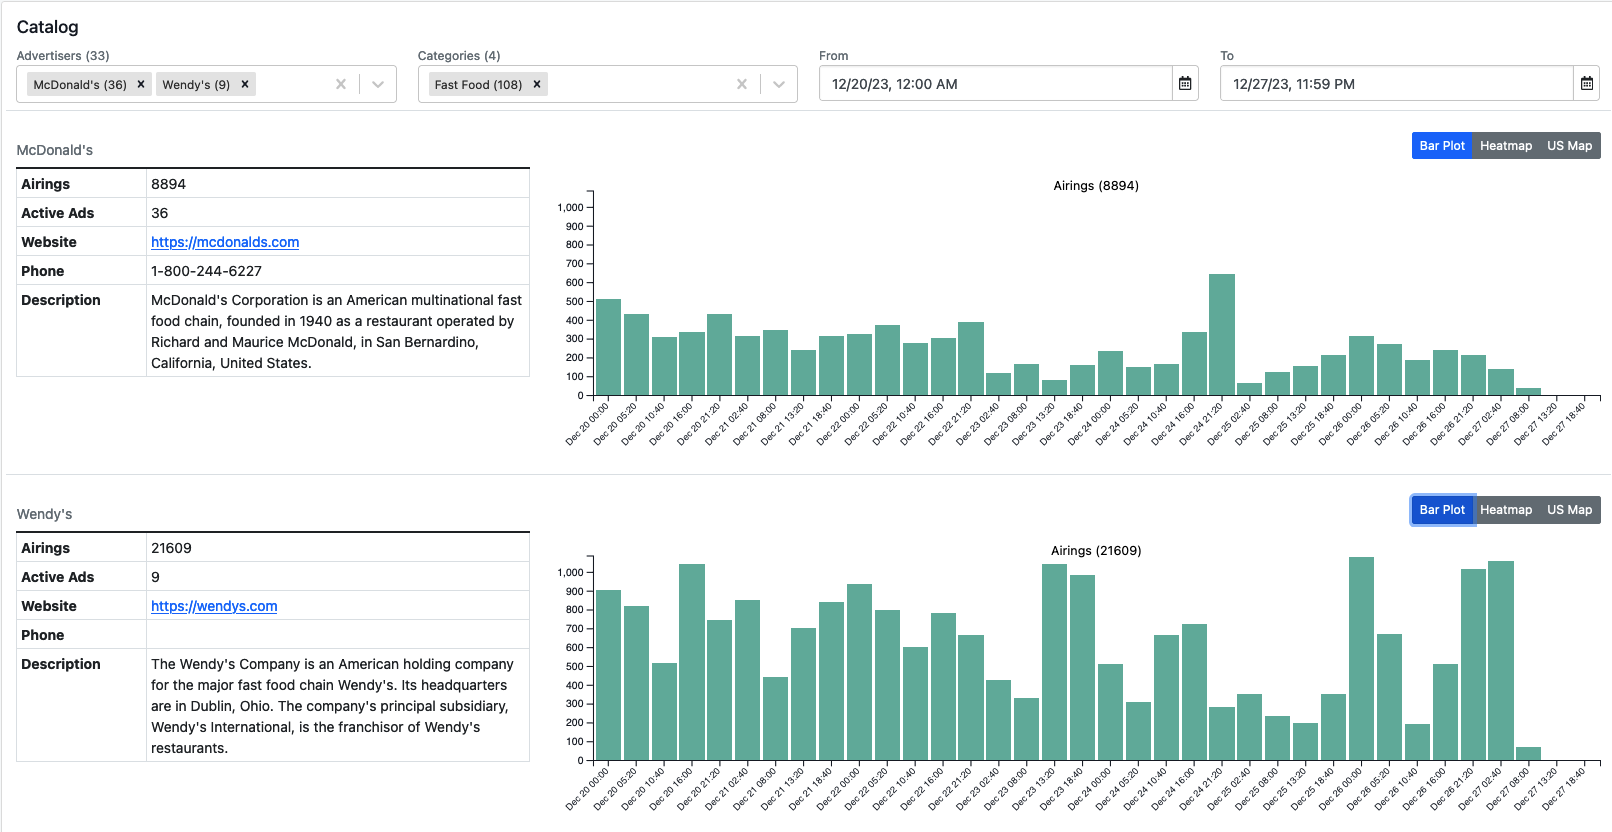The height and width of the screenshot is (832, 1612).
Task: Click the Airings (8894) chart title
Action: point(1096,186)
